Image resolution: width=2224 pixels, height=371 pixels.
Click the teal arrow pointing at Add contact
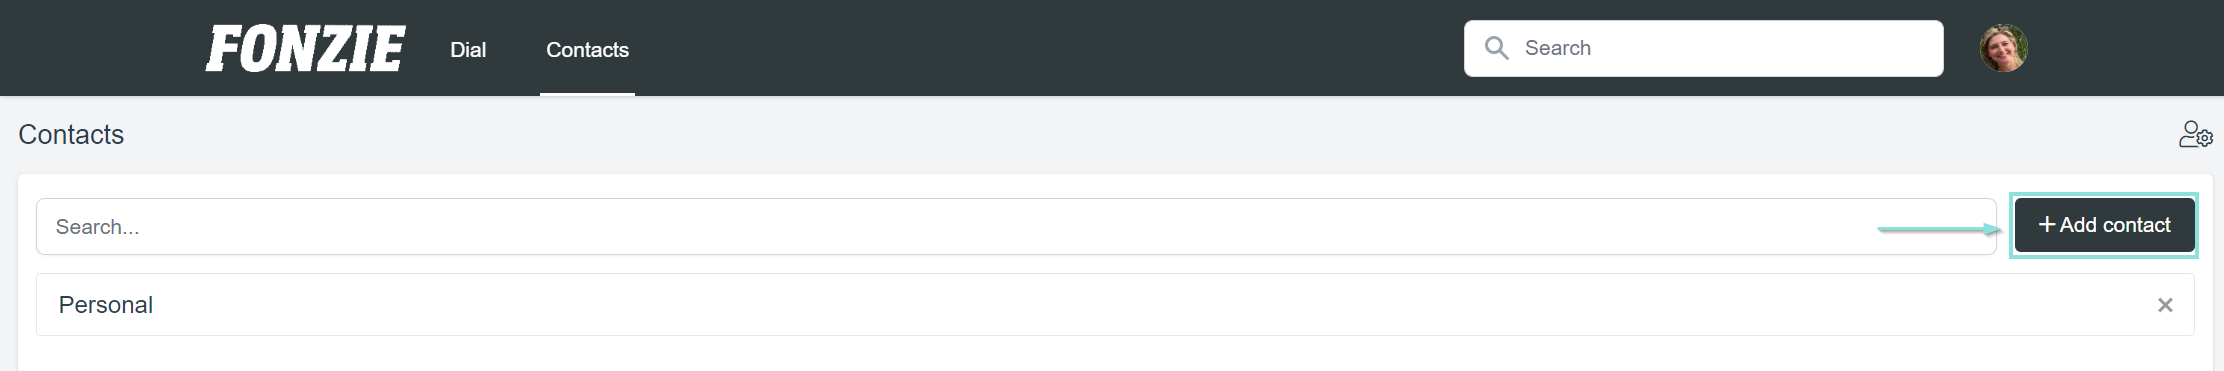point(1940,229)
